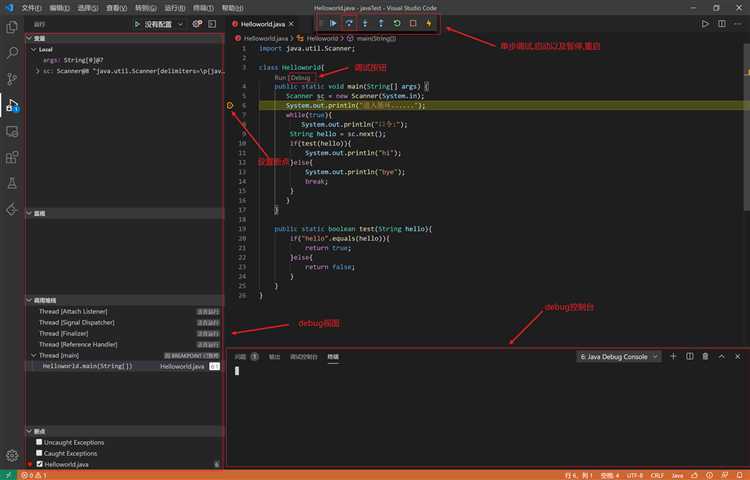The height and width of the screenshot is (480, 750).
Task: Switch to the Output panel tab
Action: 274,357
